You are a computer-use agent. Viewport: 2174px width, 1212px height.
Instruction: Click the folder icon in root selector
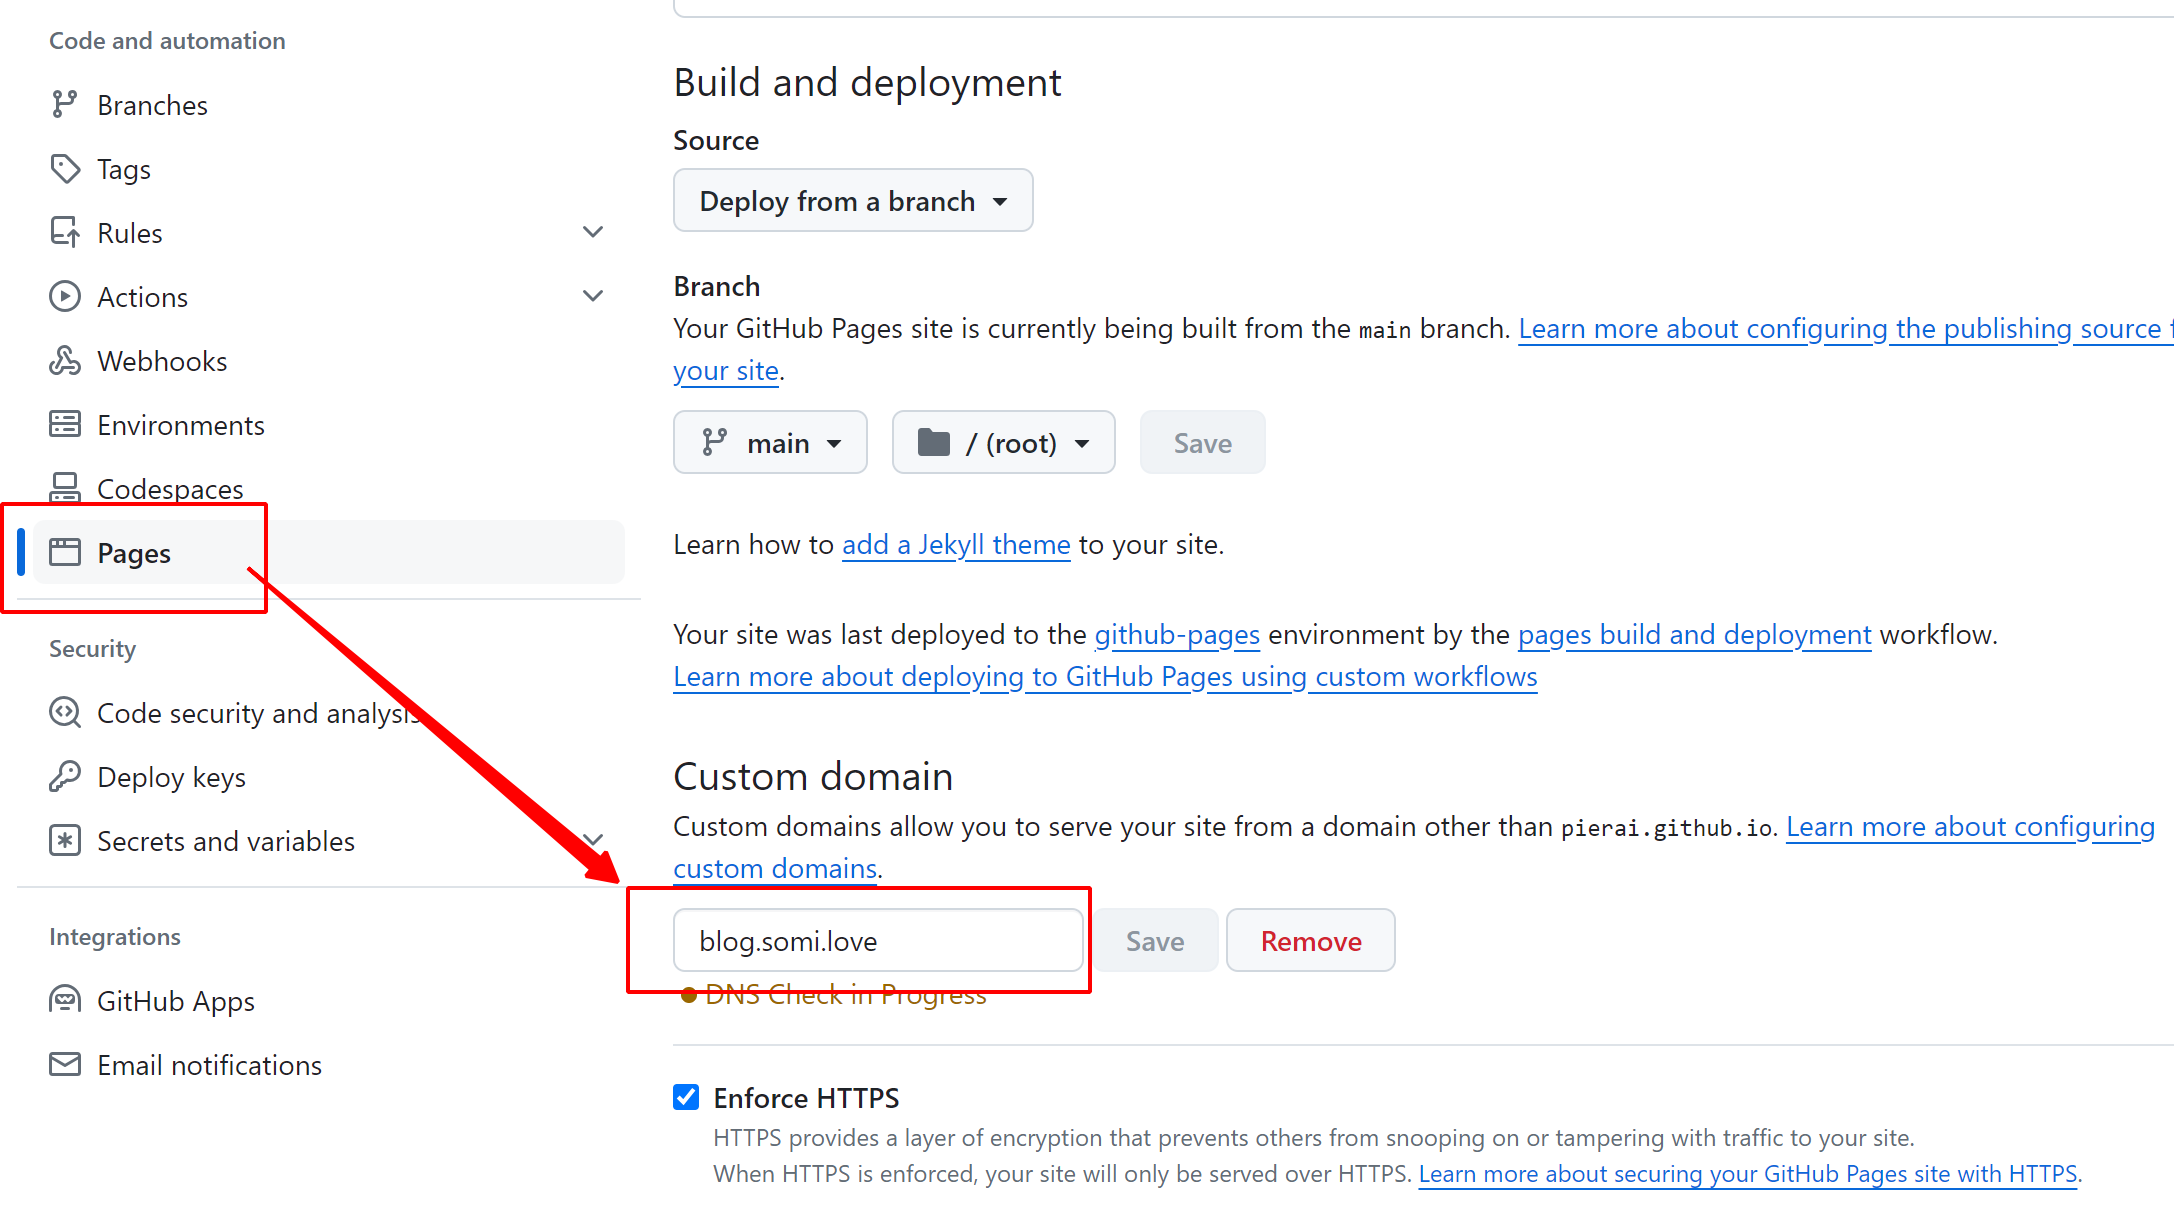(x=934, y=442)
